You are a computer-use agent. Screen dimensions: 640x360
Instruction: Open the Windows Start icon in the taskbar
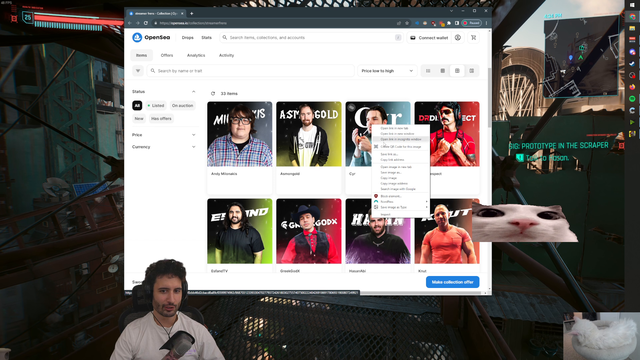[632, 4]
